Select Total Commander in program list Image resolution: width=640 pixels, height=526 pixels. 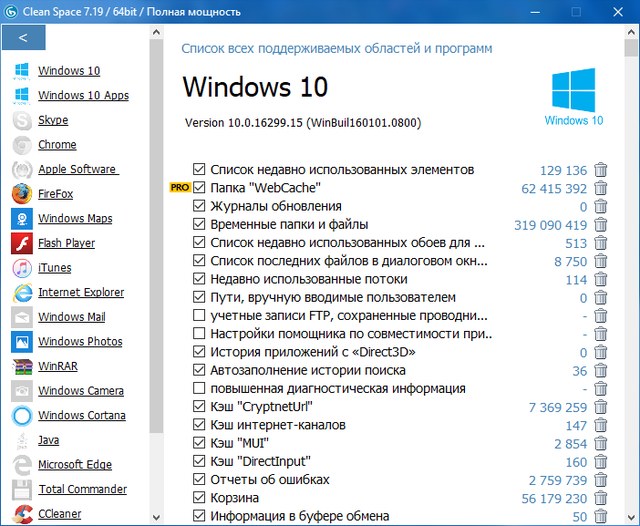pos(82,489)
